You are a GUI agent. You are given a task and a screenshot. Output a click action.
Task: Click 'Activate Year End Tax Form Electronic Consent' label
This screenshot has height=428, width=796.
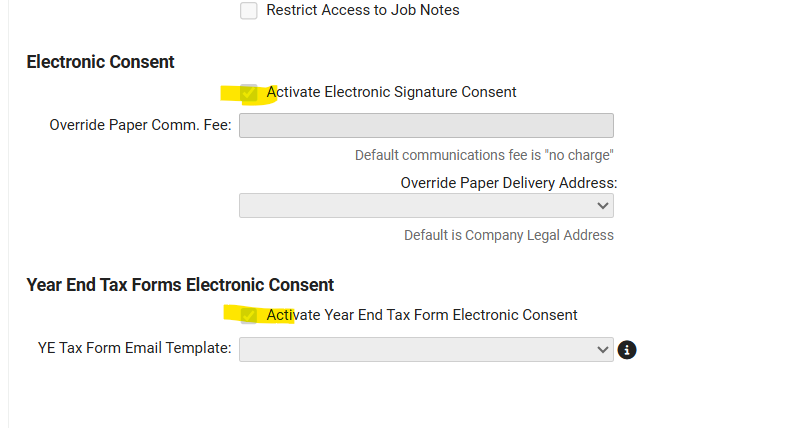click(421, 315)
